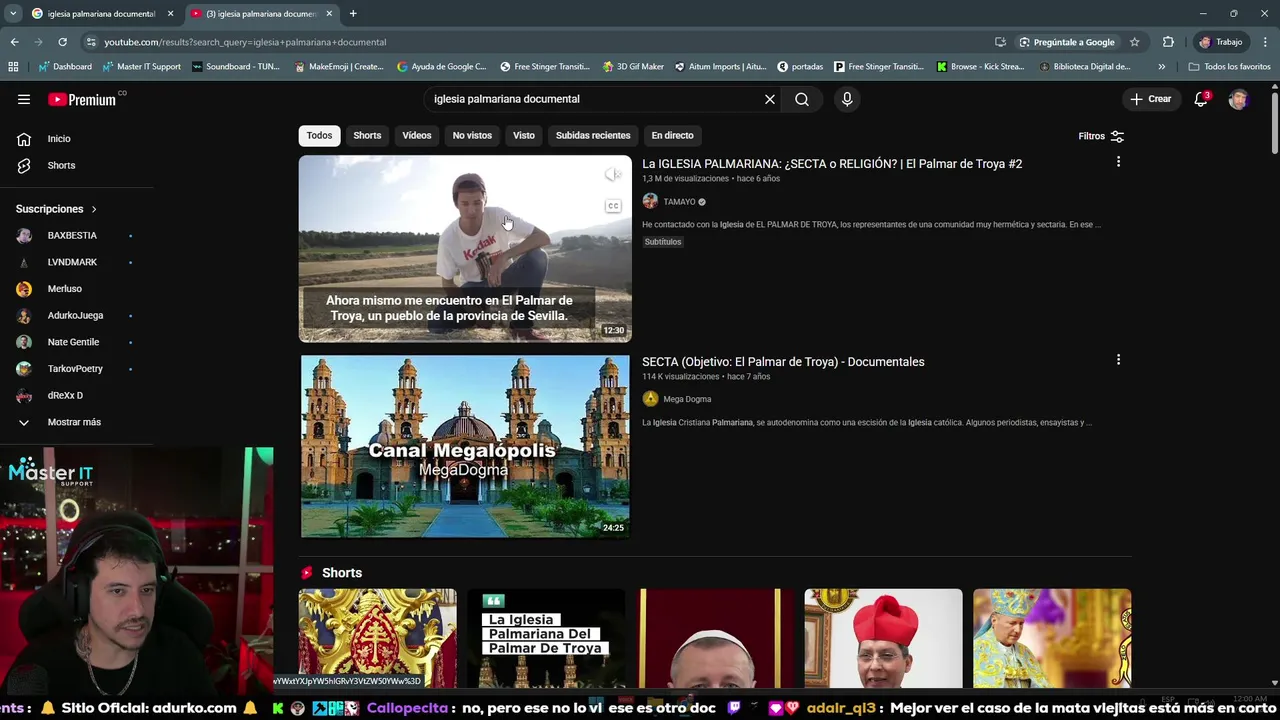
Task: Open Chrome three-dot menu
Action: pyautogui.click(x=1266, y=42)
